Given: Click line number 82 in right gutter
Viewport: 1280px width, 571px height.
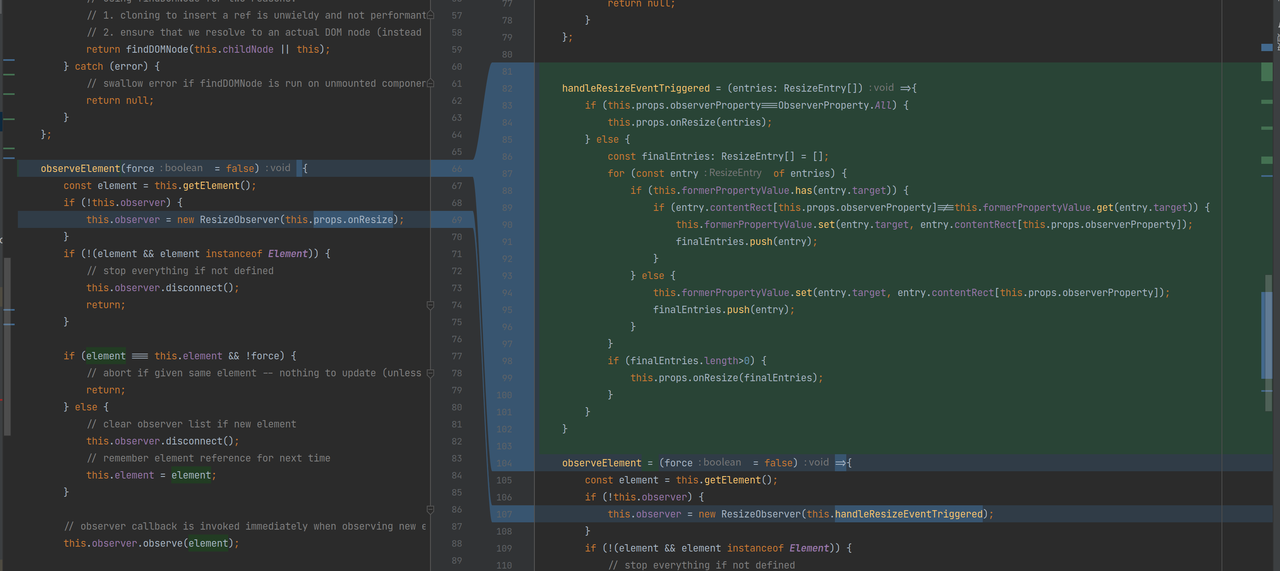Looking at the screenshot, I should [505, 88].
